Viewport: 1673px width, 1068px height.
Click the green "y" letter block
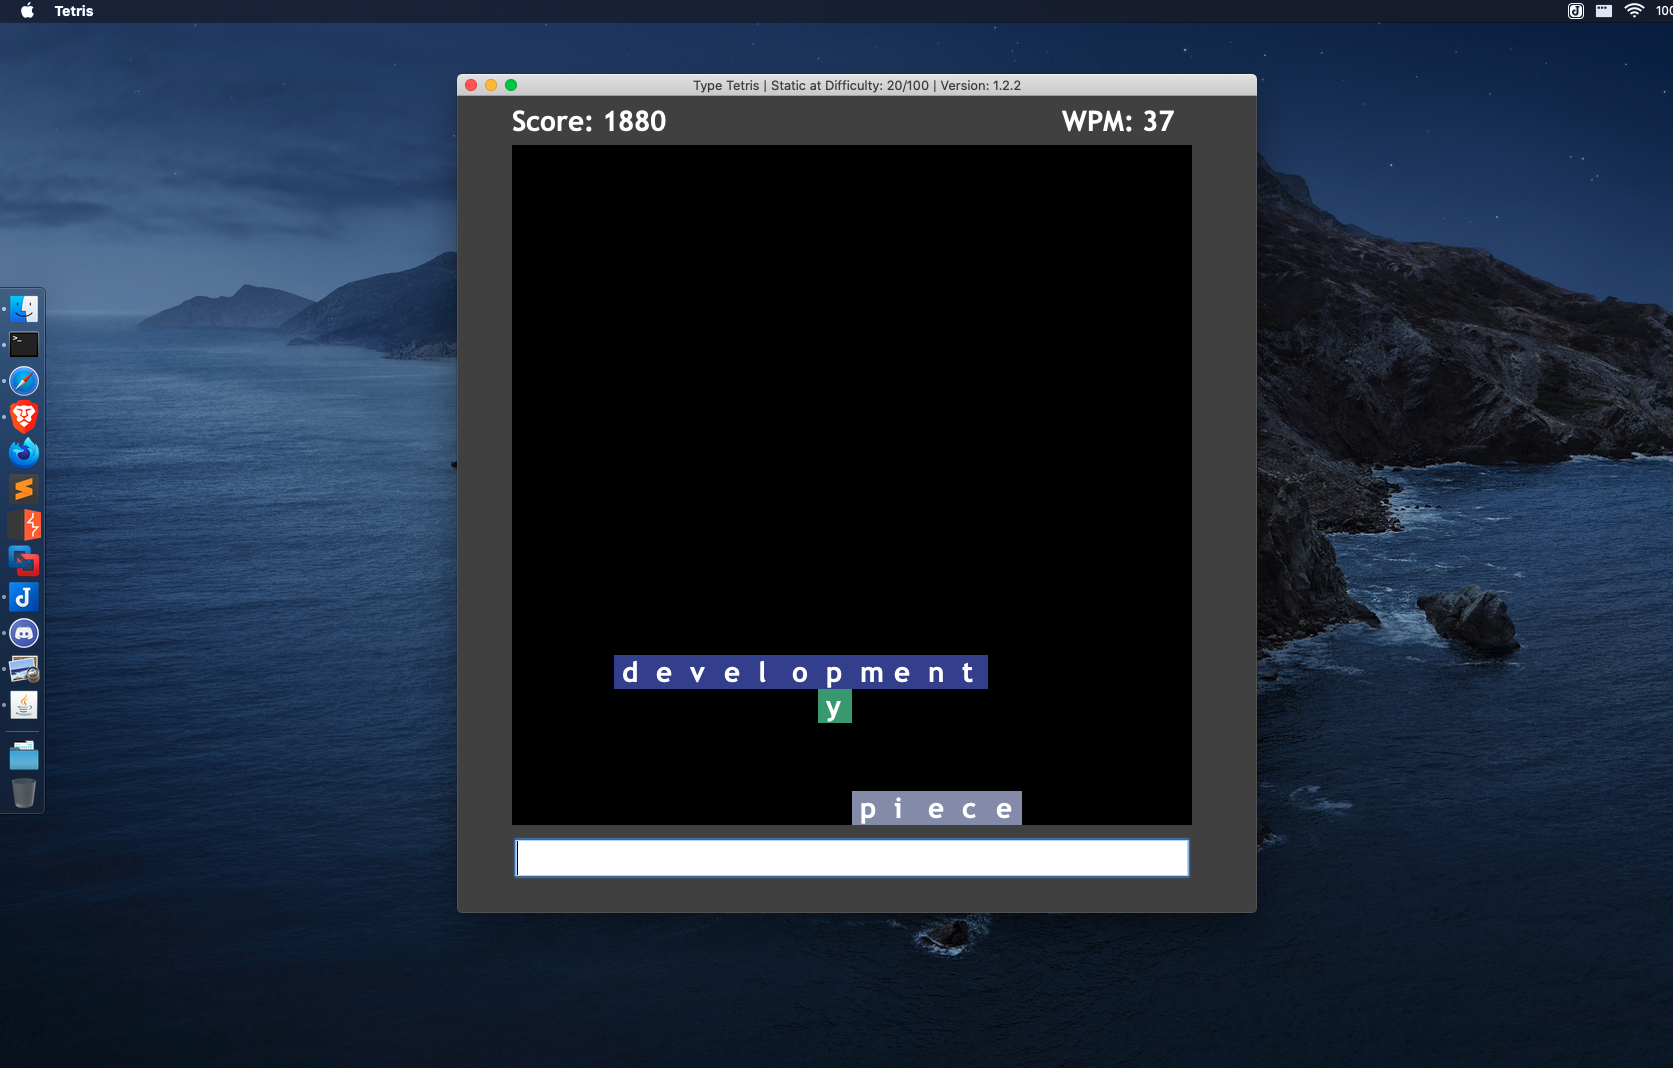pyautogui.click(x=835, y=706)
